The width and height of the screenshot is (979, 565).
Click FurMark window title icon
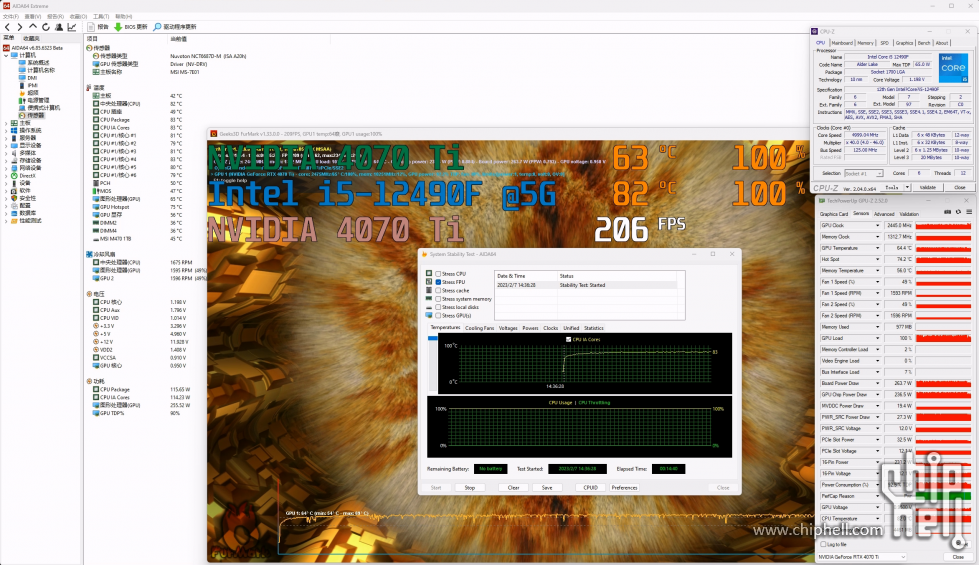coord(214,134)
